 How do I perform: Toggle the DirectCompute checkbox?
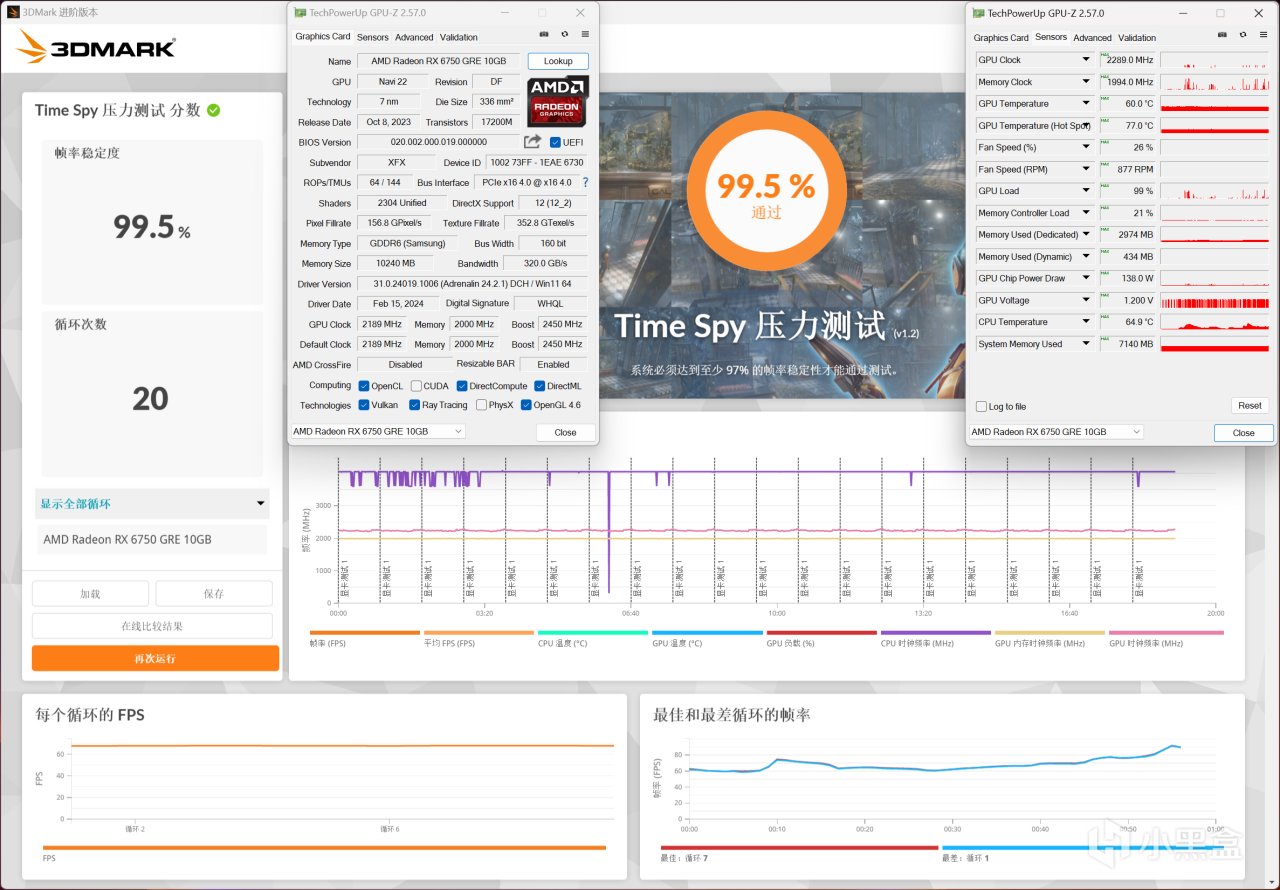(x=462, y=386)
